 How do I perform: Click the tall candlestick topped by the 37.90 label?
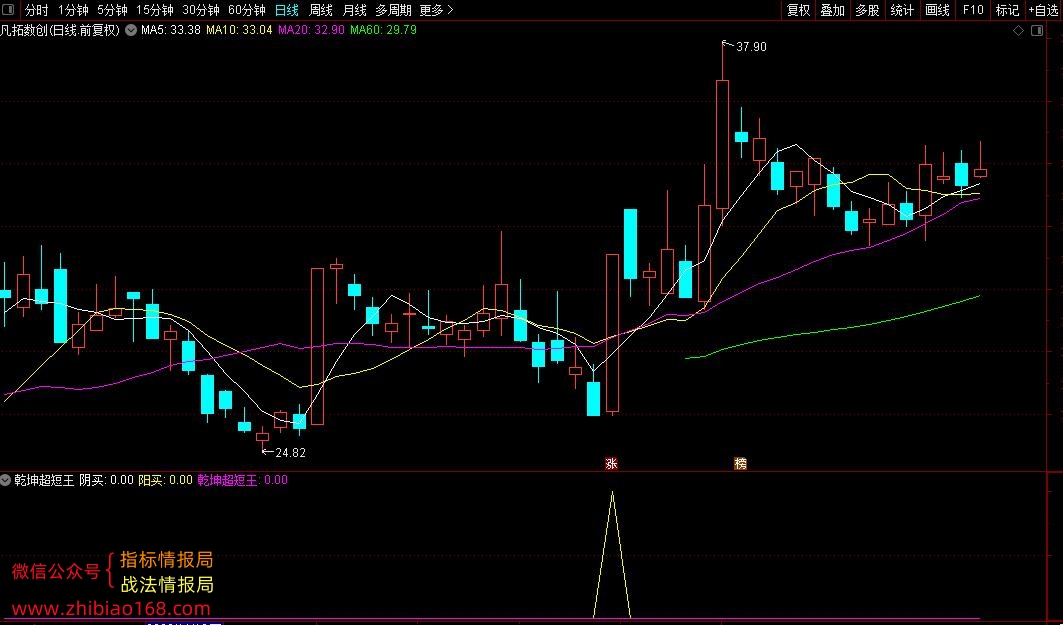723,144
